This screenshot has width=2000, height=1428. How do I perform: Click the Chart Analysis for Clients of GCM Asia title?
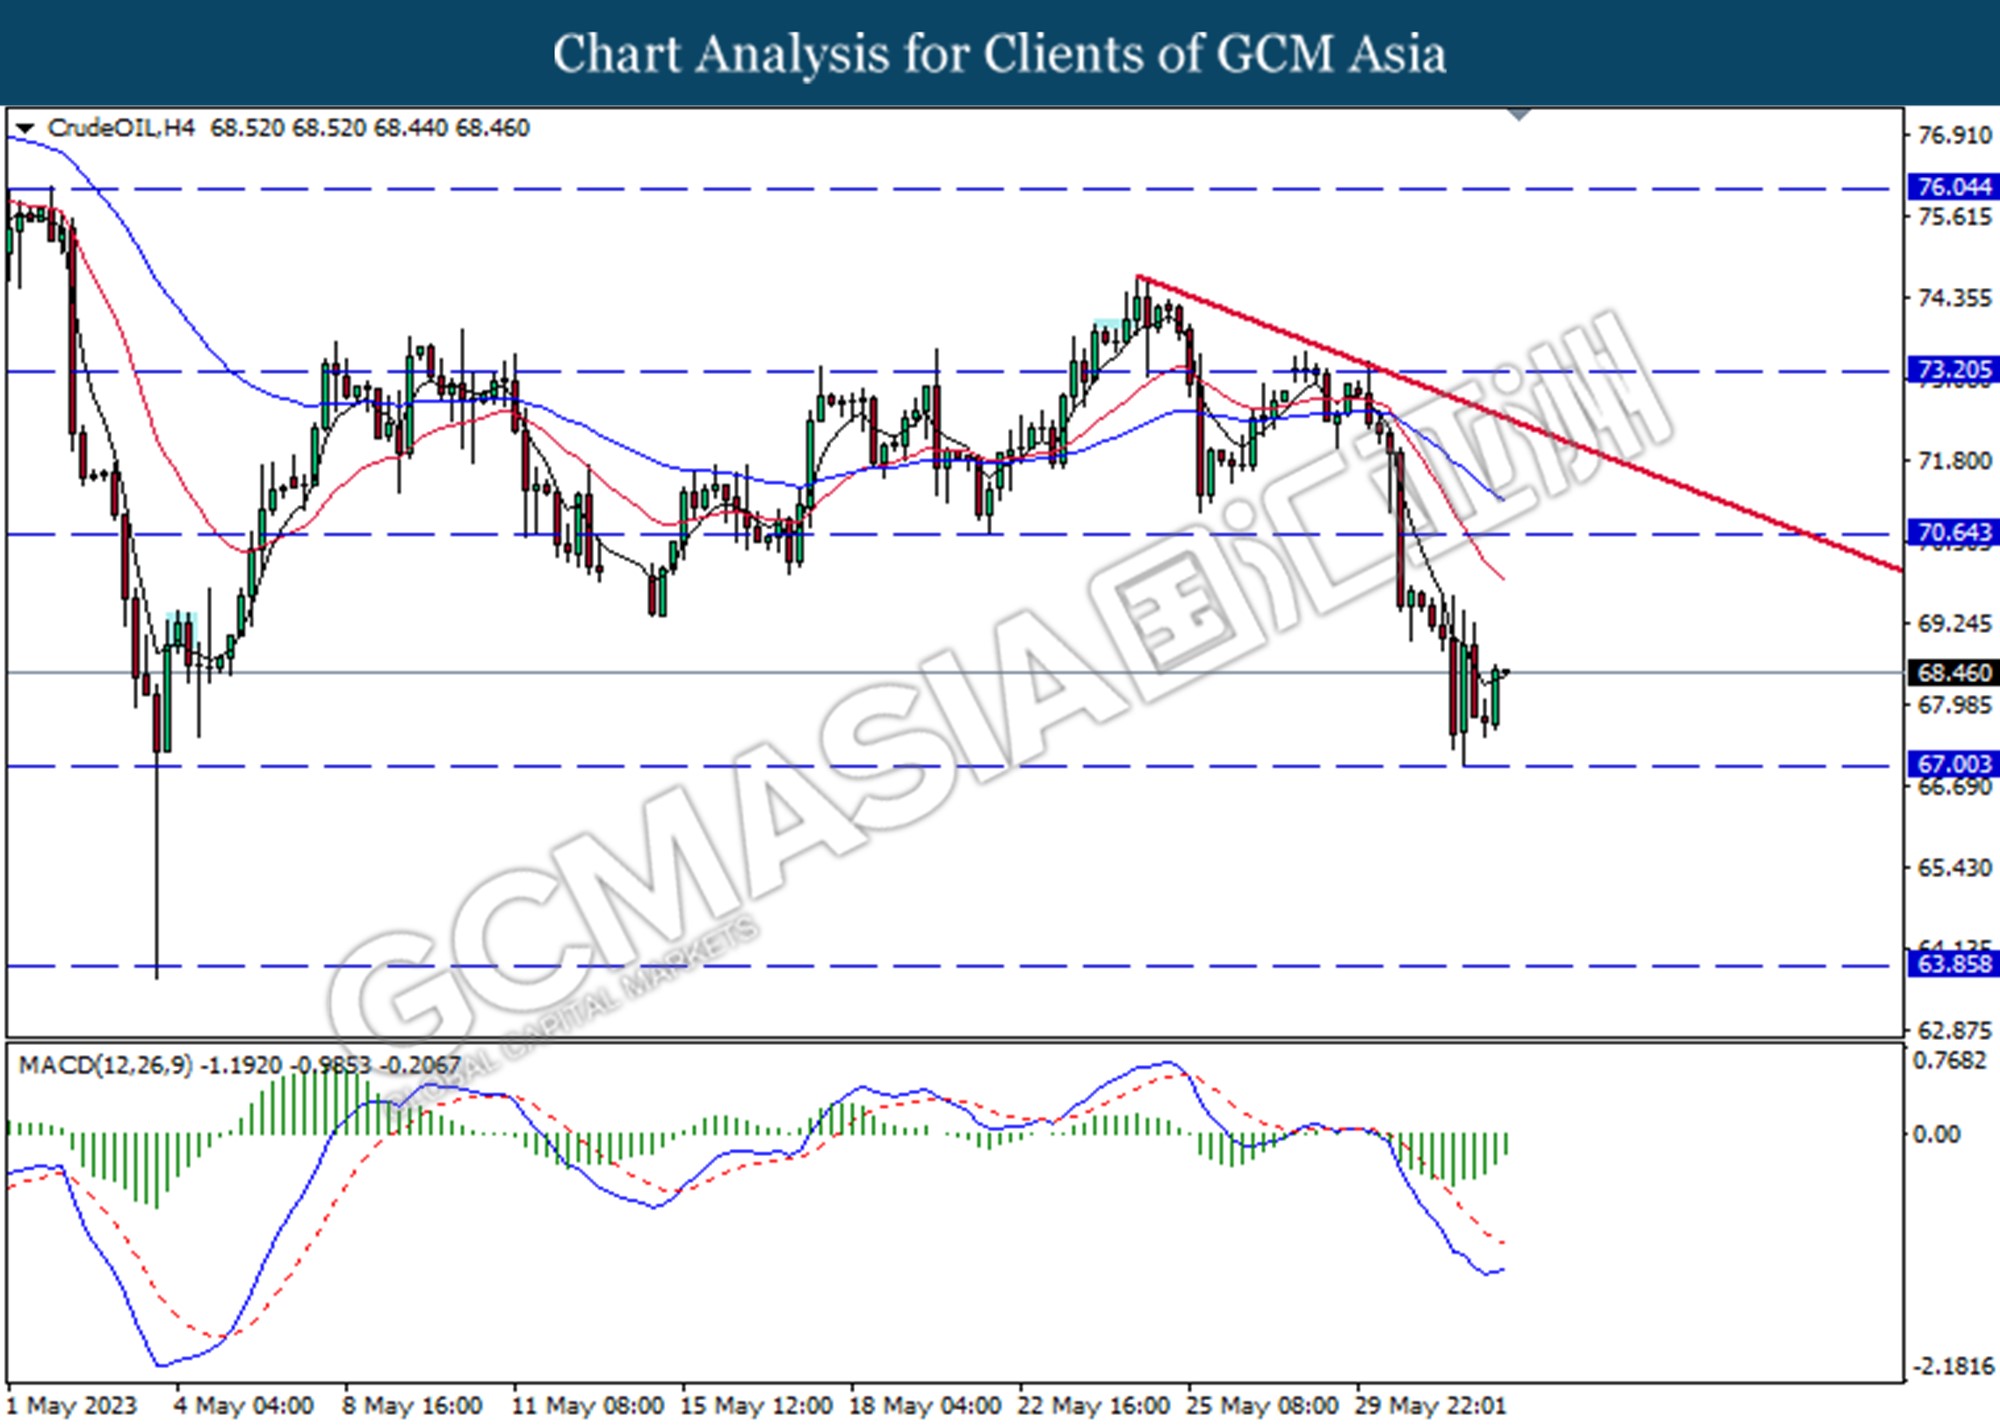coord(999,54)
